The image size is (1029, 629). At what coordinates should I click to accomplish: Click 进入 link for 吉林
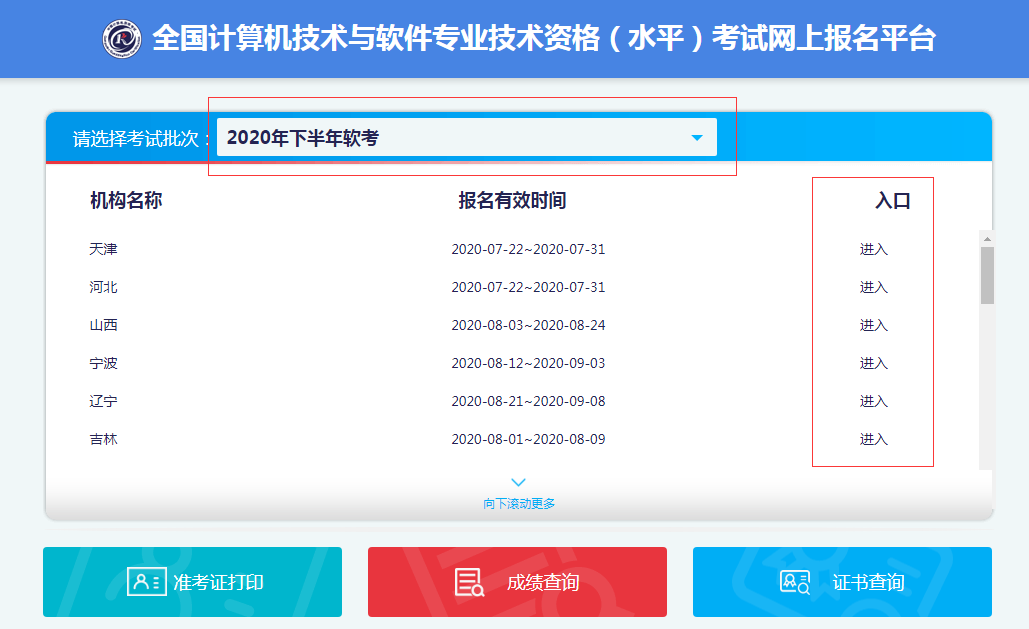(873, 440)
